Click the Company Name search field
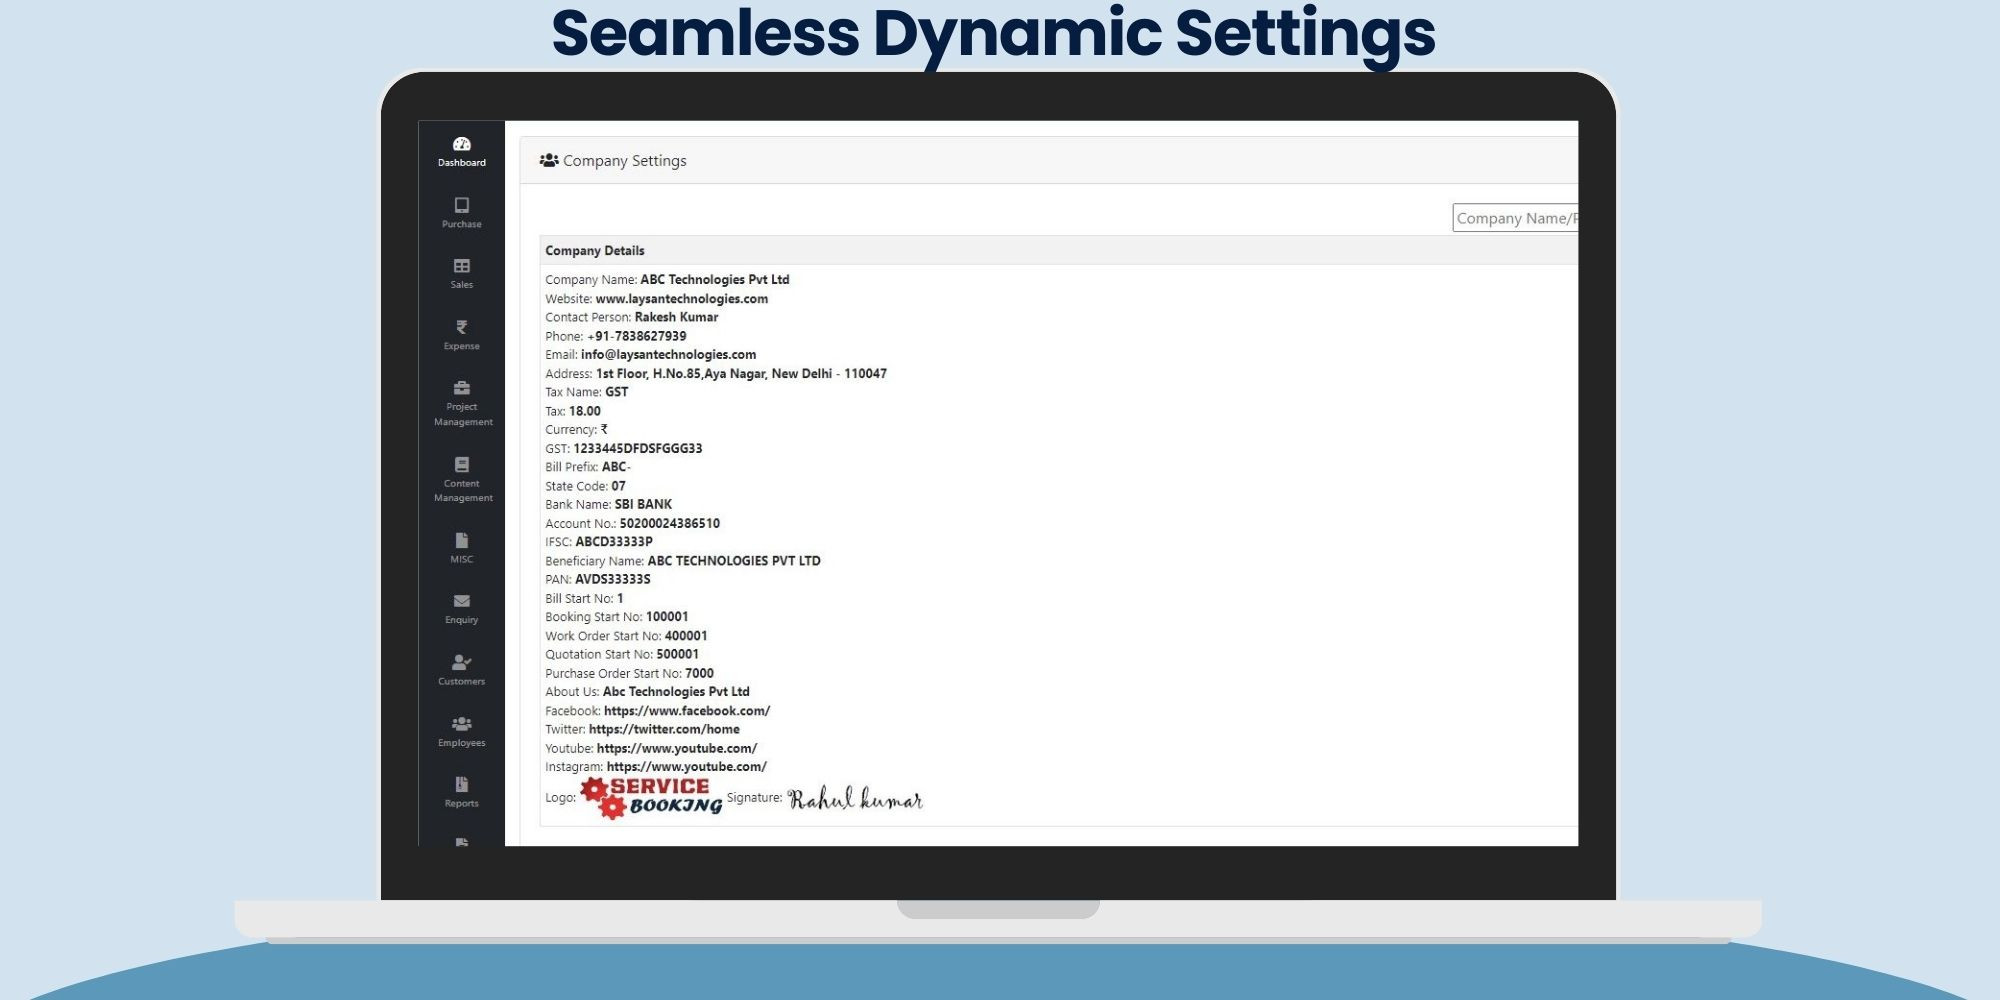 point(1514,218)
